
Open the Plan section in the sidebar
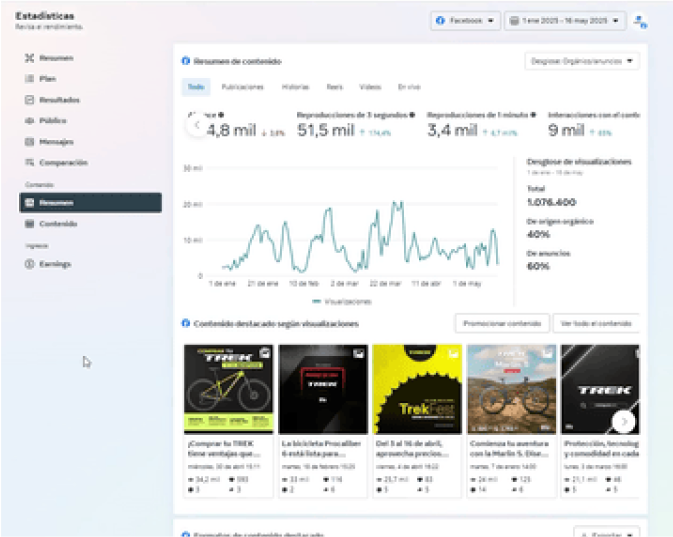coord(47,79)
